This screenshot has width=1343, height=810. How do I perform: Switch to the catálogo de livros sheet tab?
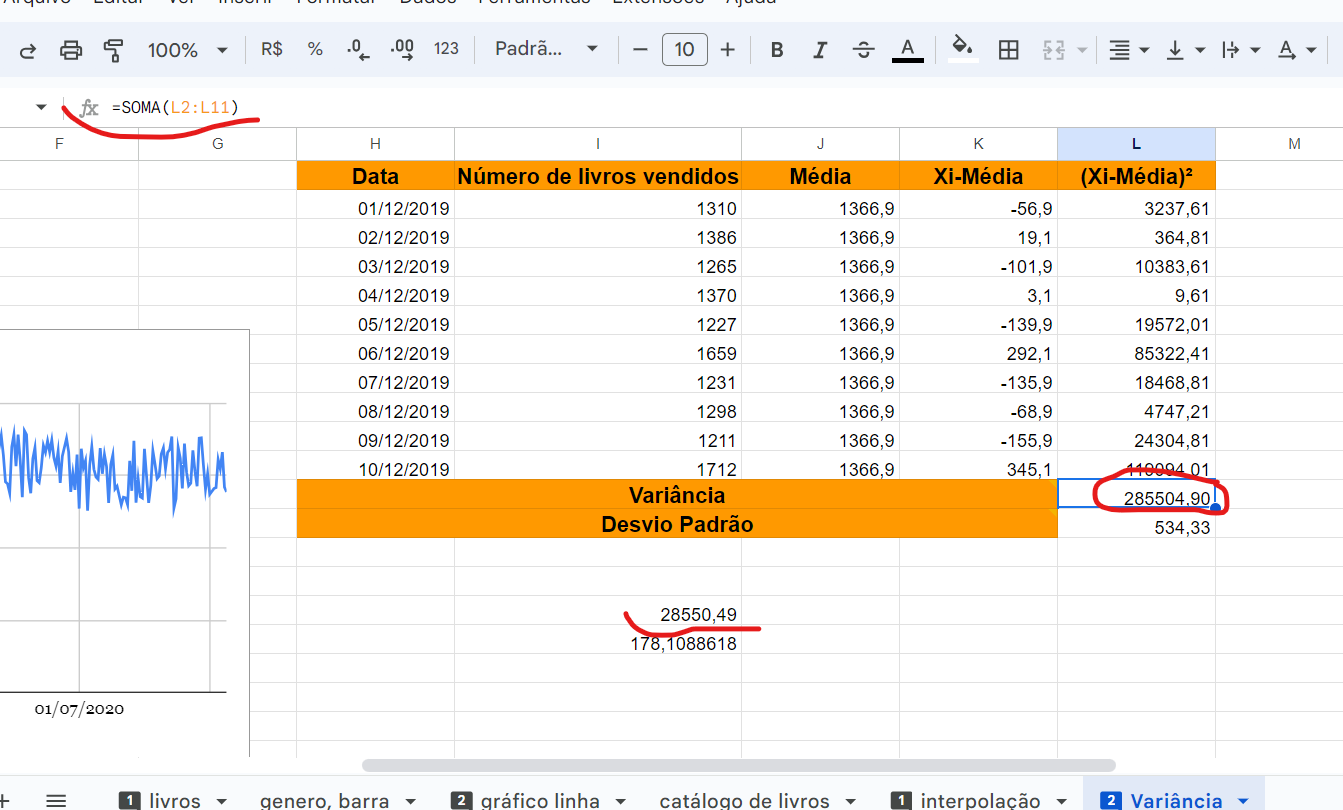pos(745,800)
